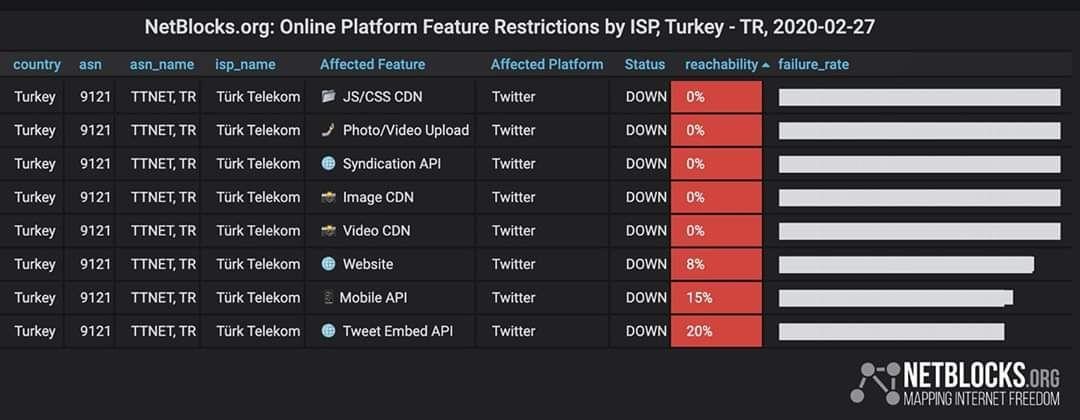Click the Tweet Embed API failure rate bar

891,331
